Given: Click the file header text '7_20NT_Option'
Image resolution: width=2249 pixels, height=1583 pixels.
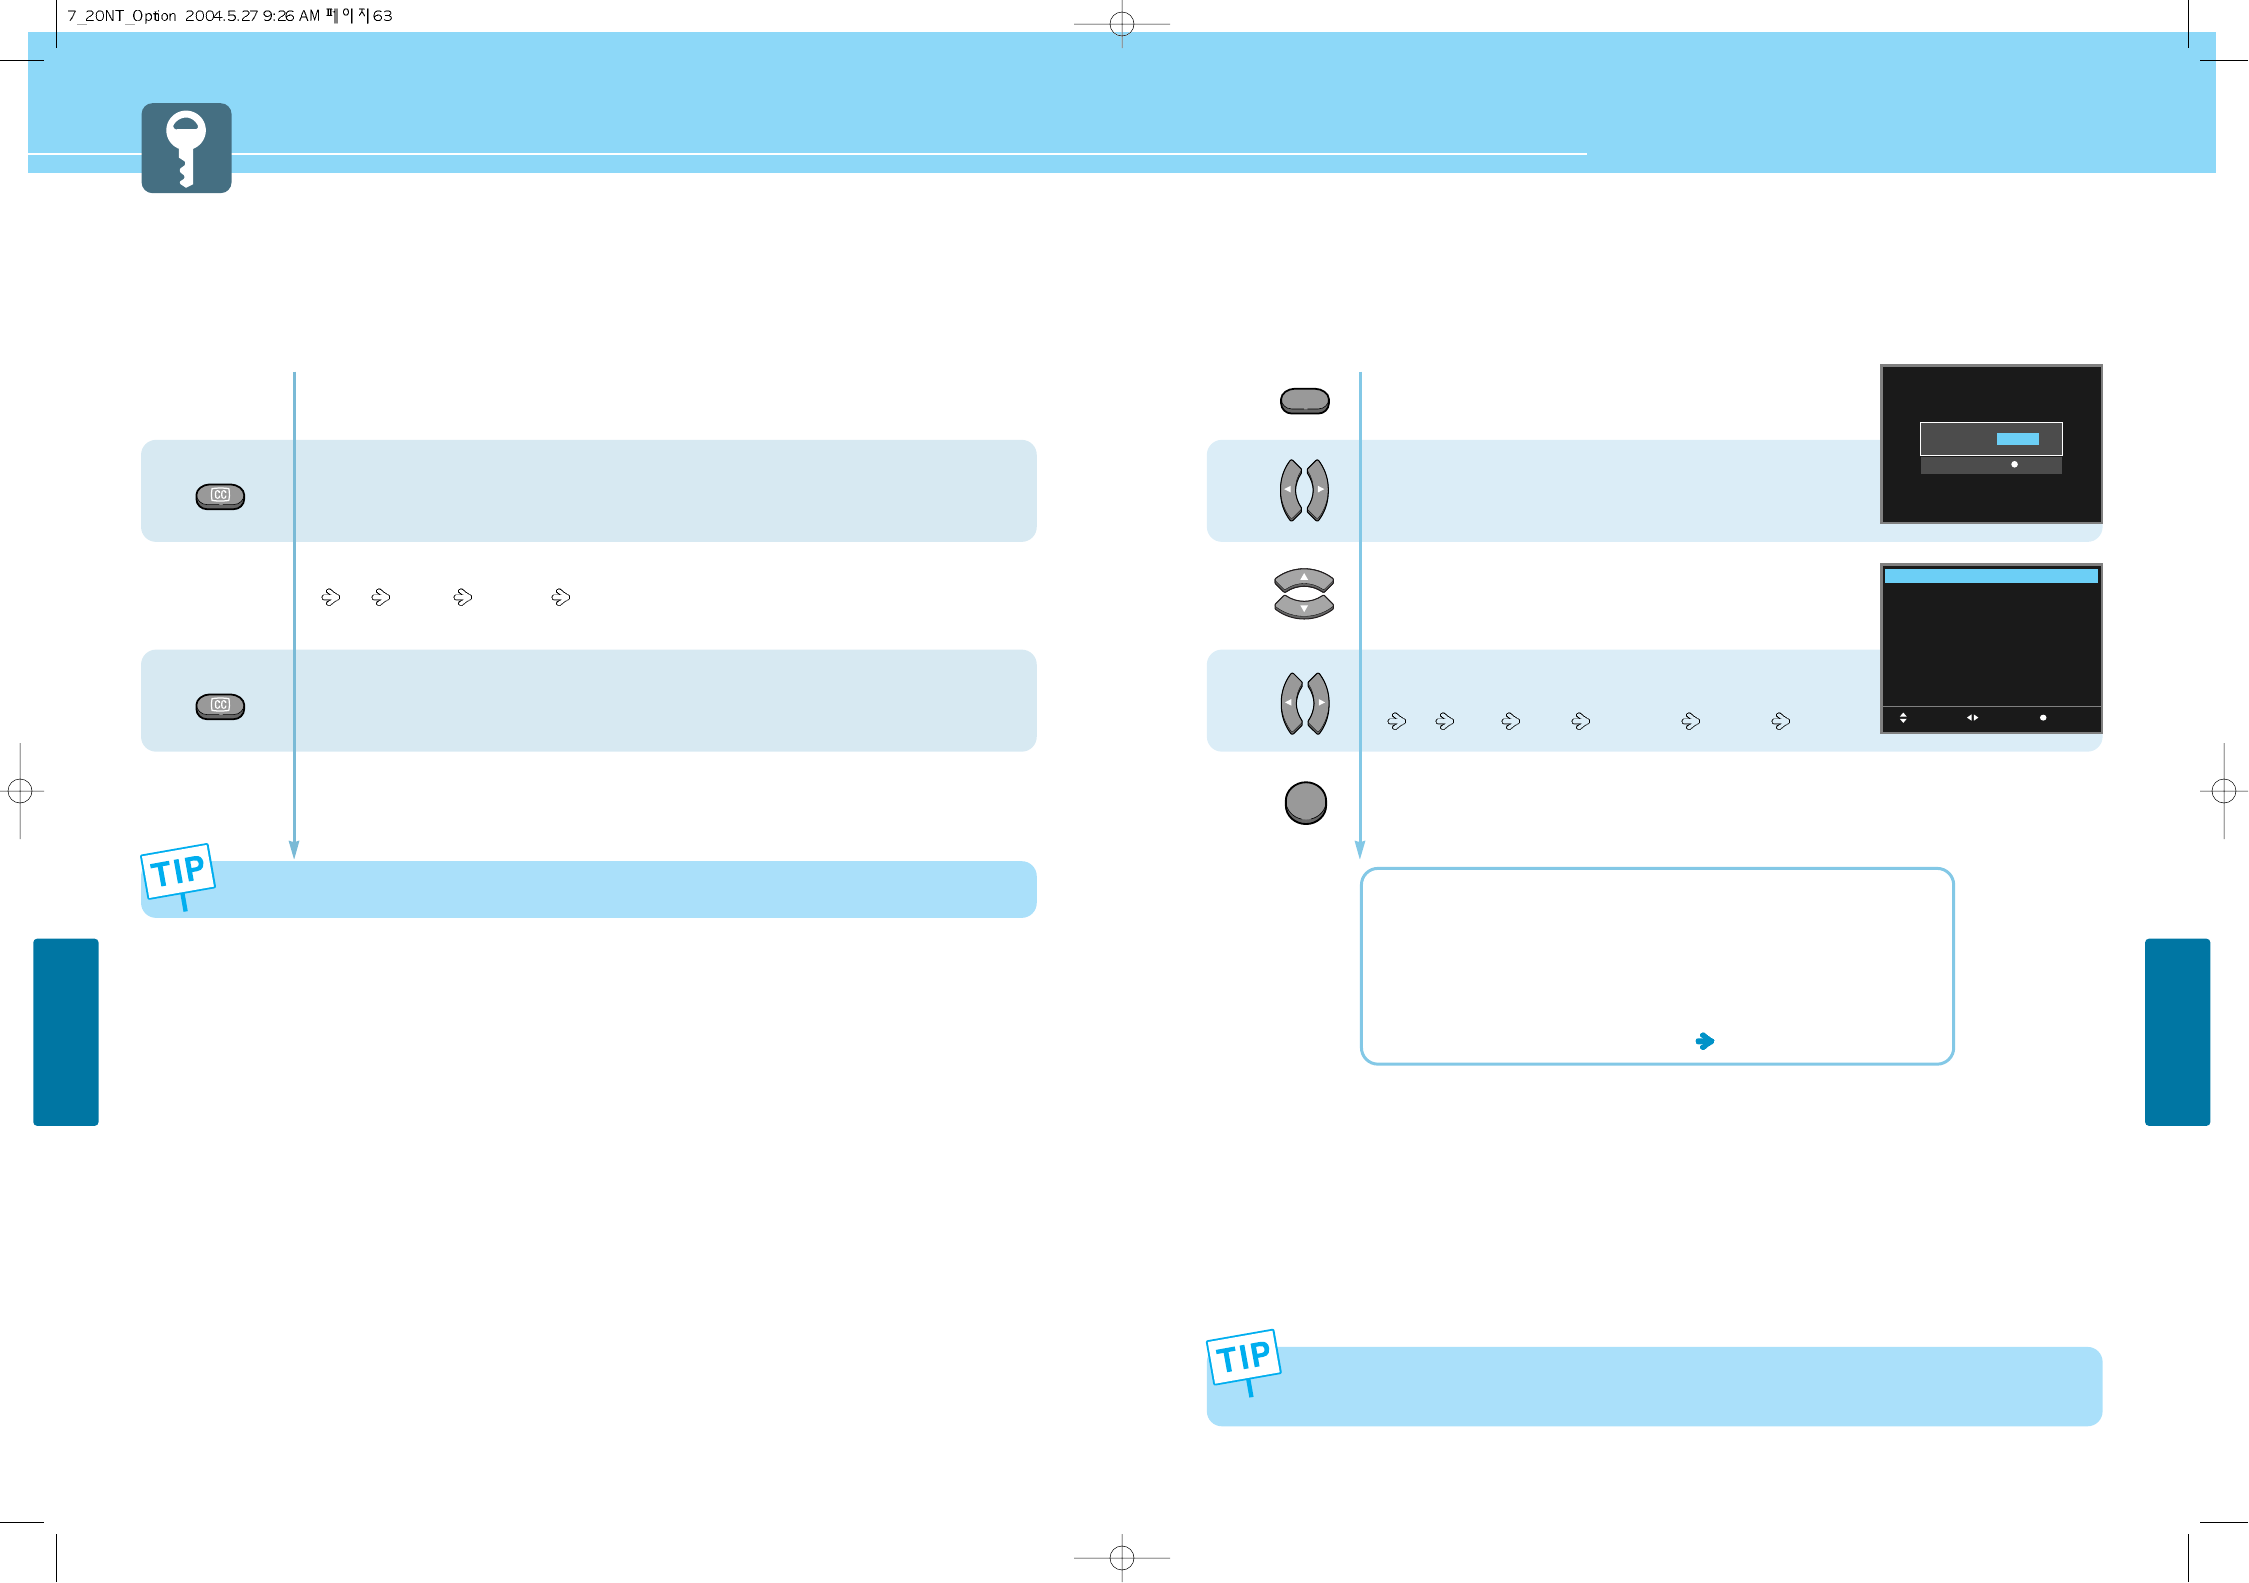Looking at the screenshot, I should (x=122, y=16).
